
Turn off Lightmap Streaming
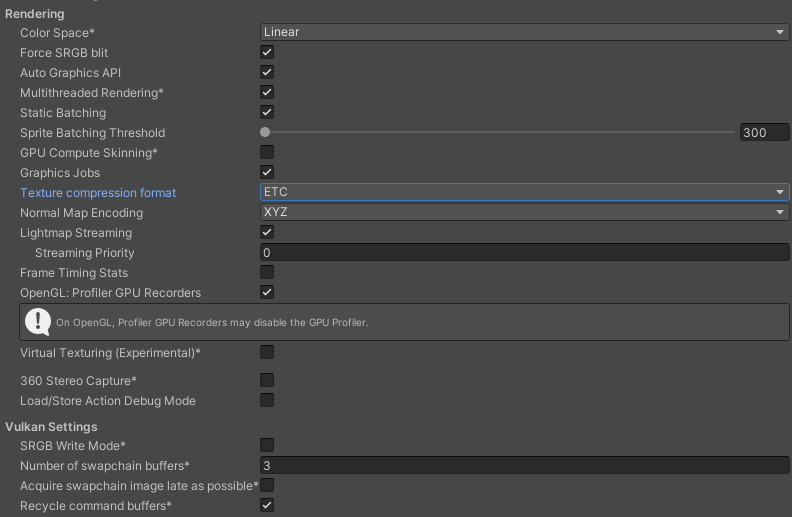coord(267,232)
